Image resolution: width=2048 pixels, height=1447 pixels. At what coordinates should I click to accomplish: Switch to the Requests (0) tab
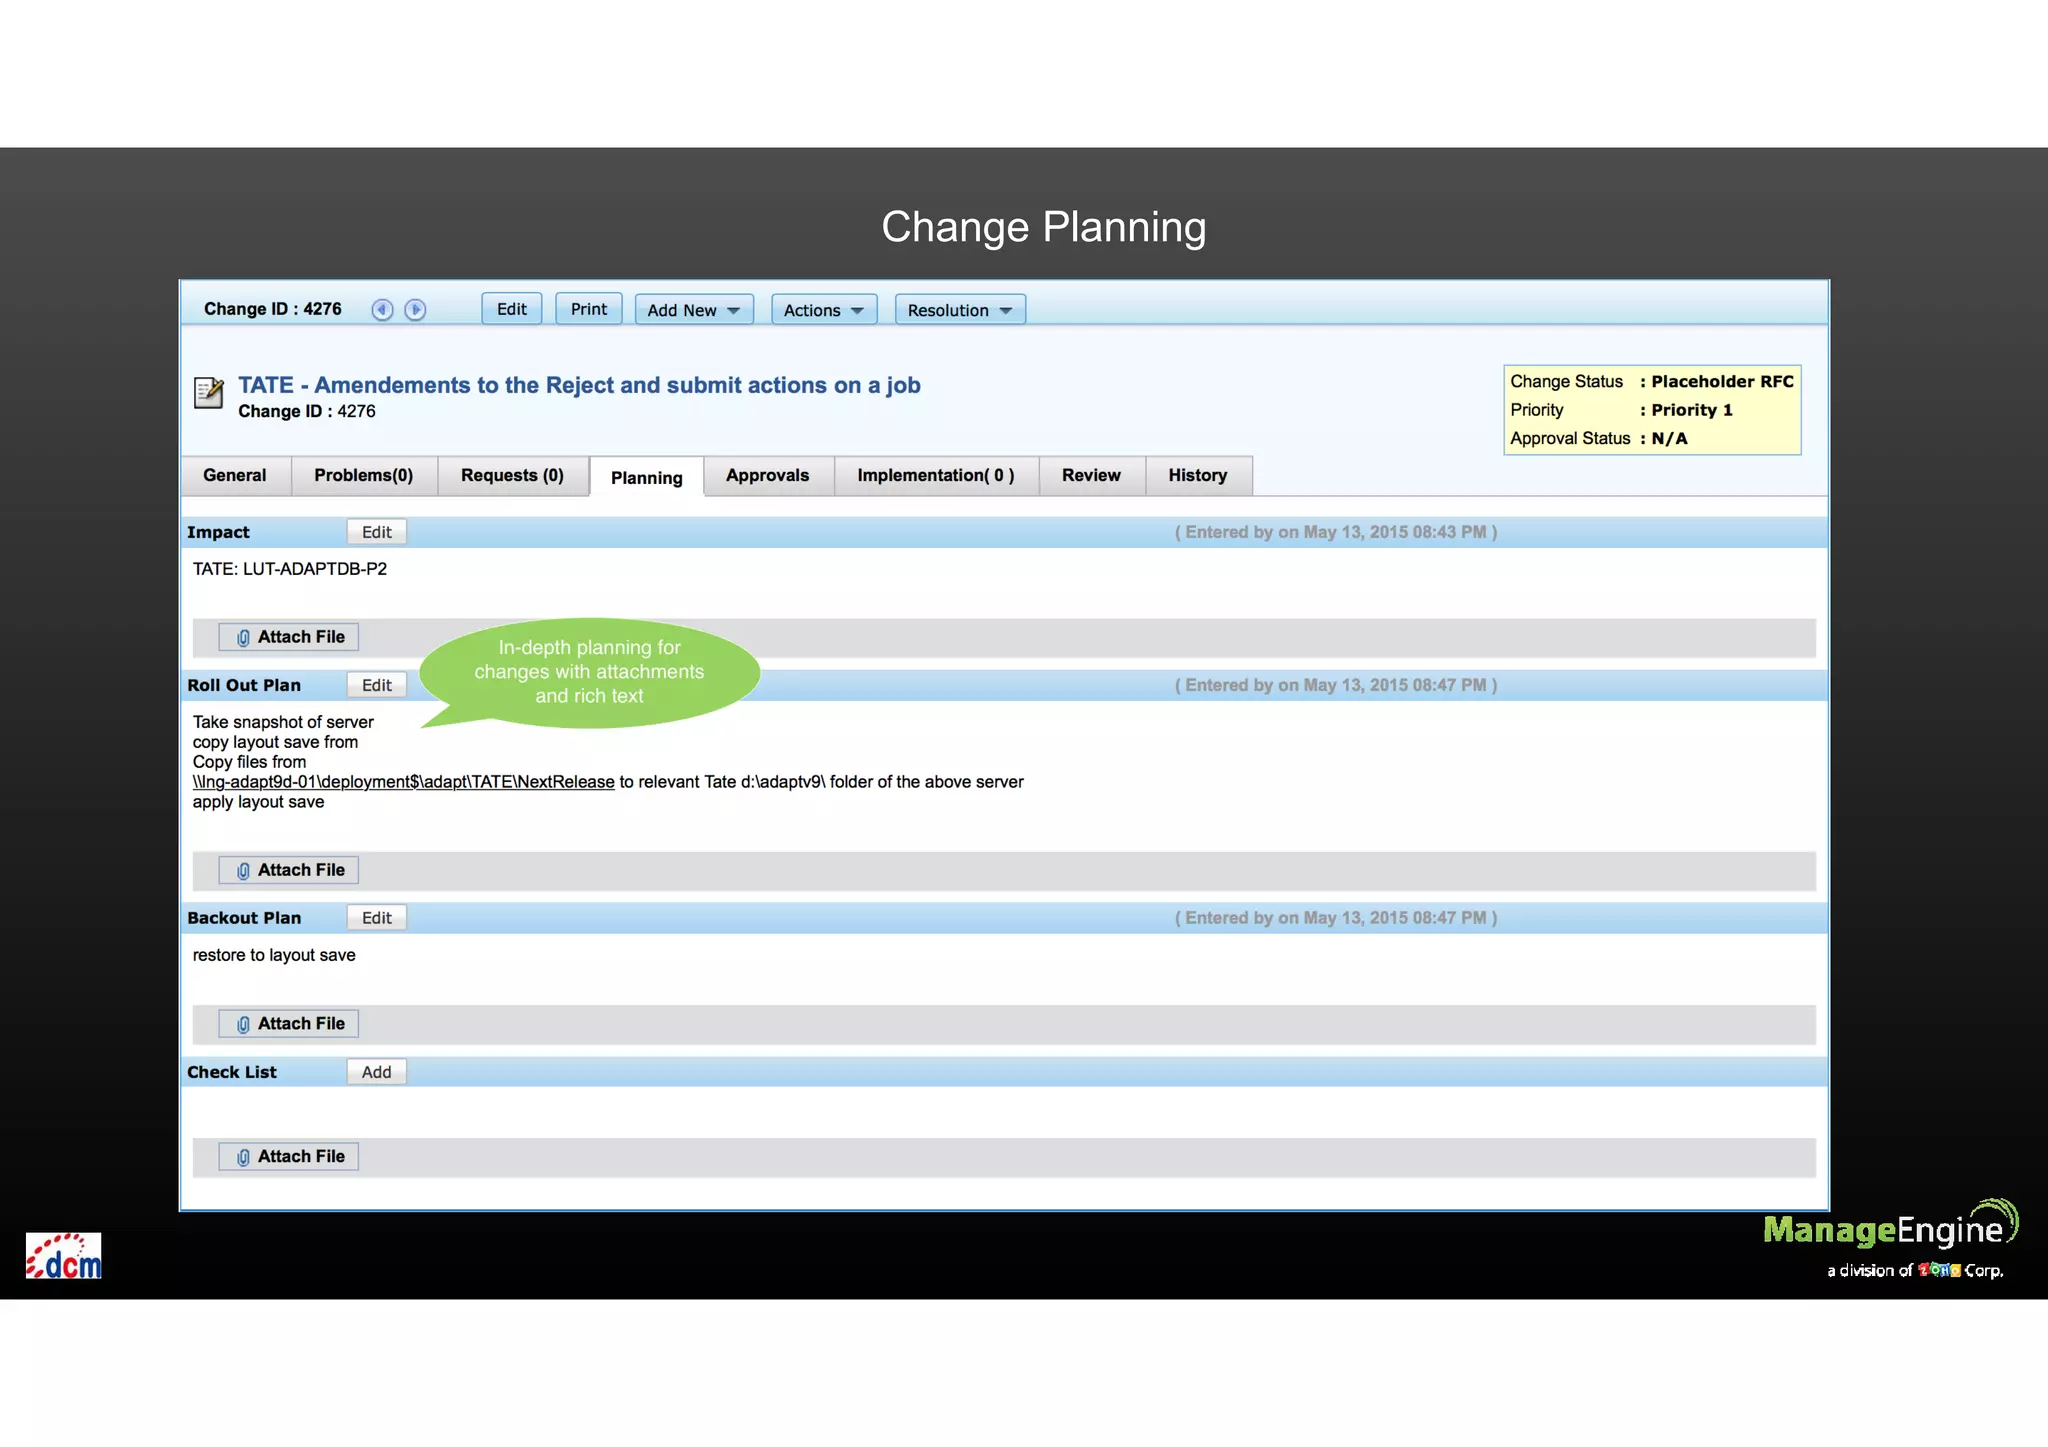point(512,475)
